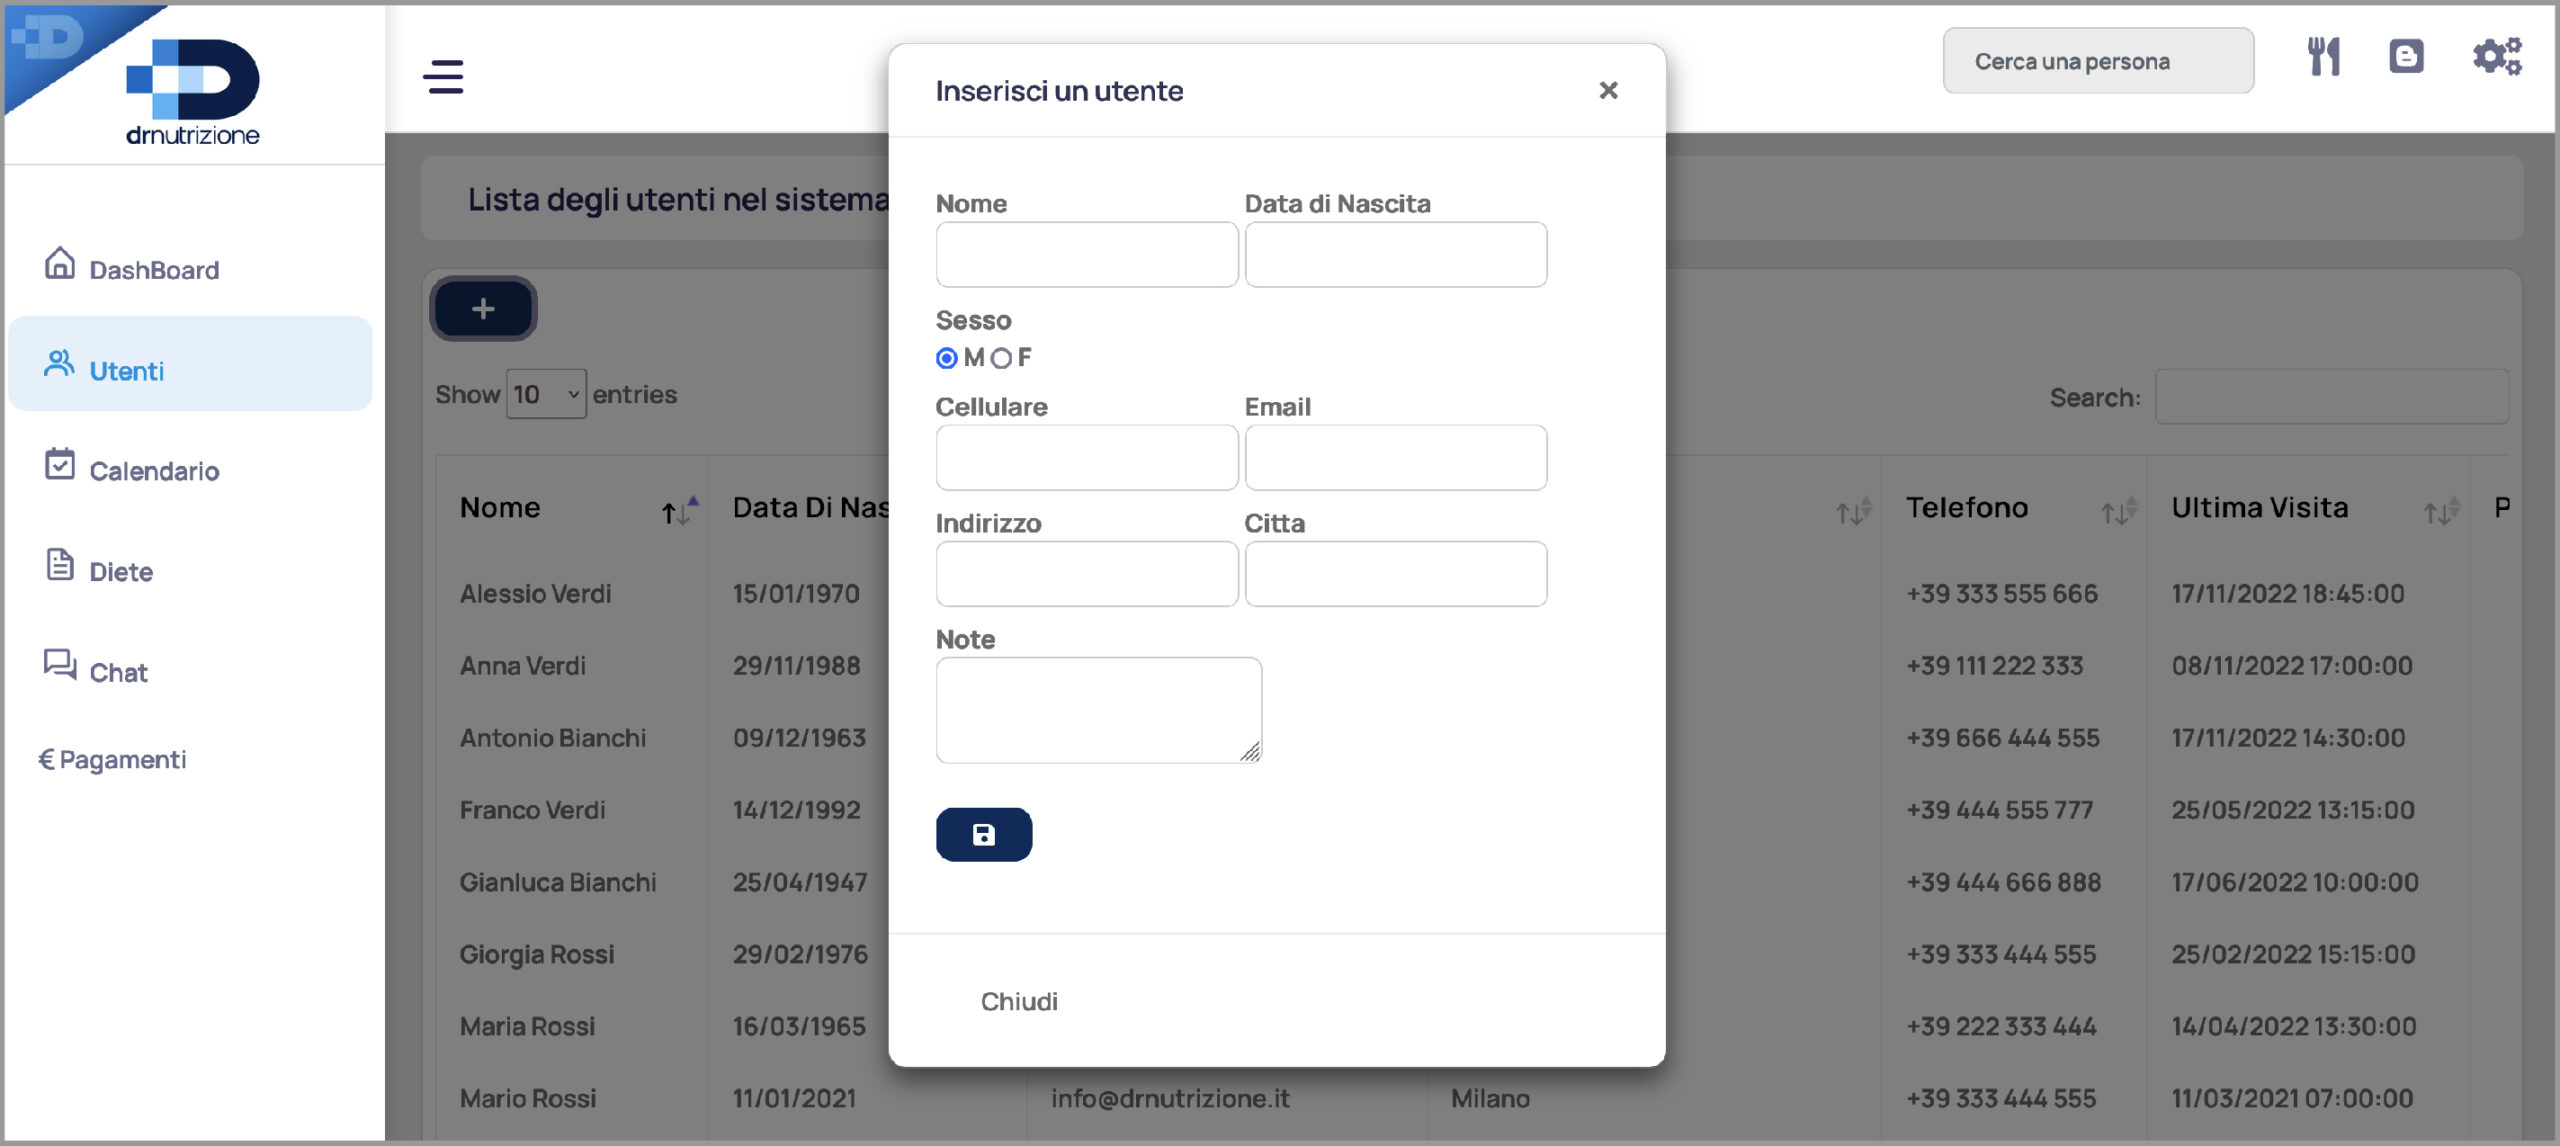Viewport: 2560px width, 1146px height.
Task: Open the Show entries dropdown
Action: click(x=546, y=394)
